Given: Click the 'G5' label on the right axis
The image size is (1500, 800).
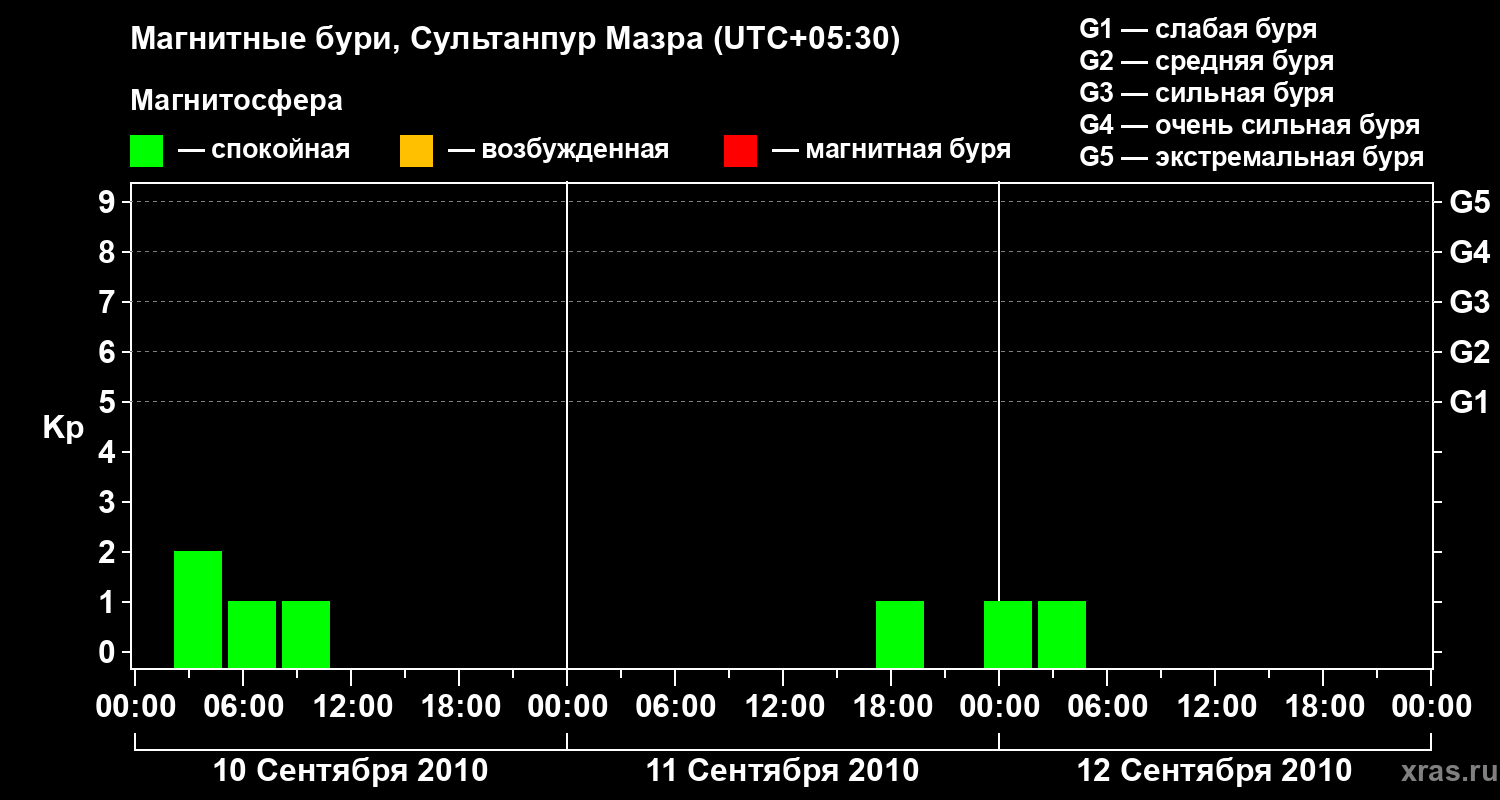Looking at the screenshot, I should (1470, 202).
